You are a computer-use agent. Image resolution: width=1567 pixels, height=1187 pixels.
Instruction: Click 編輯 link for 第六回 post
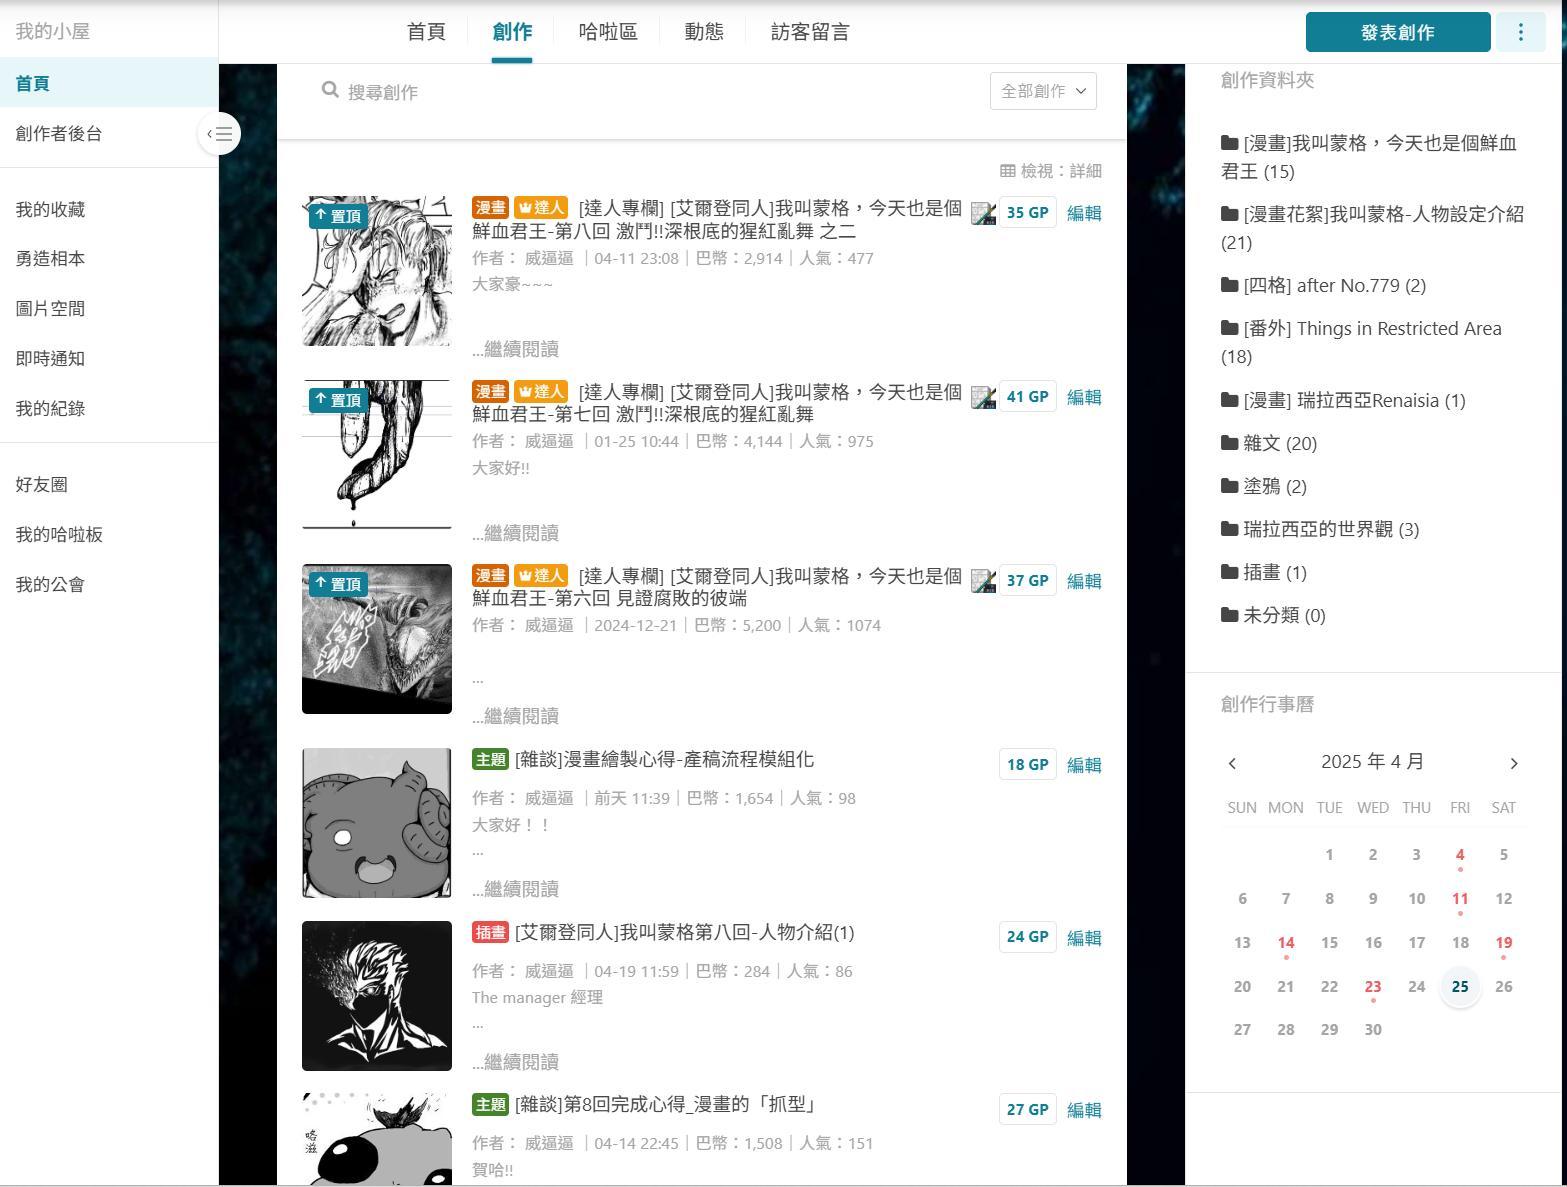pos(1084,581)
